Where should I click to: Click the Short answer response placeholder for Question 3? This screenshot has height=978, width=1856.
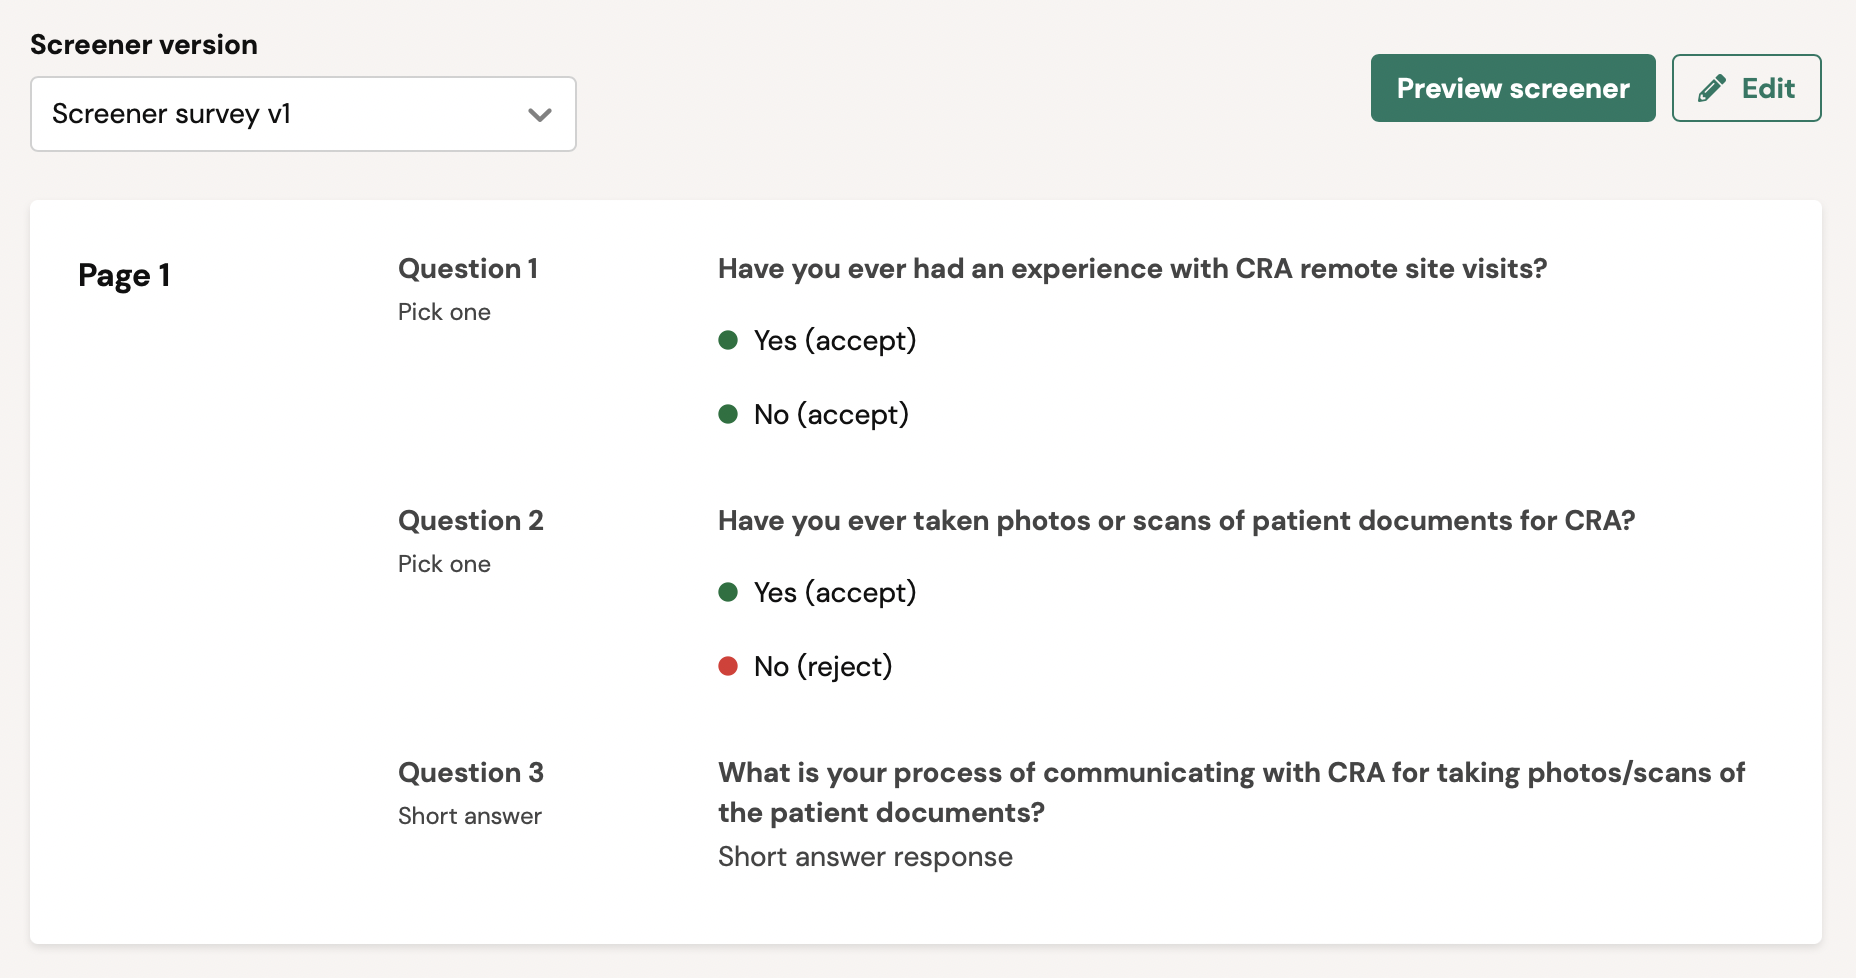(x=864, y=856)
